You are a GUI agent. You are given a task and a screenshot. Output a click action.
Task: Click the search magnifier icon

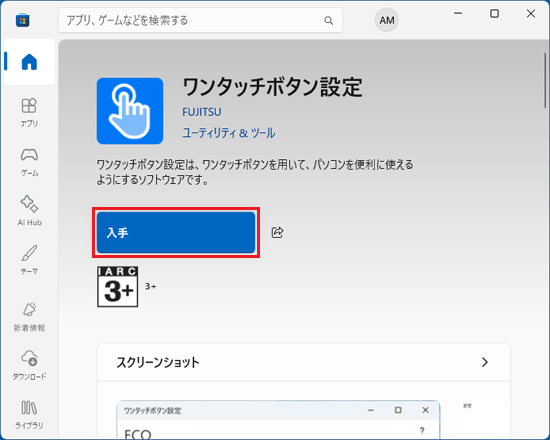329,20
